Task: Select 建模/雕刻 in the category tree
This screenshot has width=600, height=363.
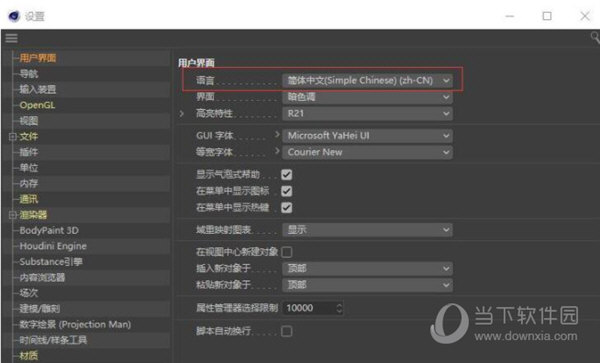Action: click(39, 309)
